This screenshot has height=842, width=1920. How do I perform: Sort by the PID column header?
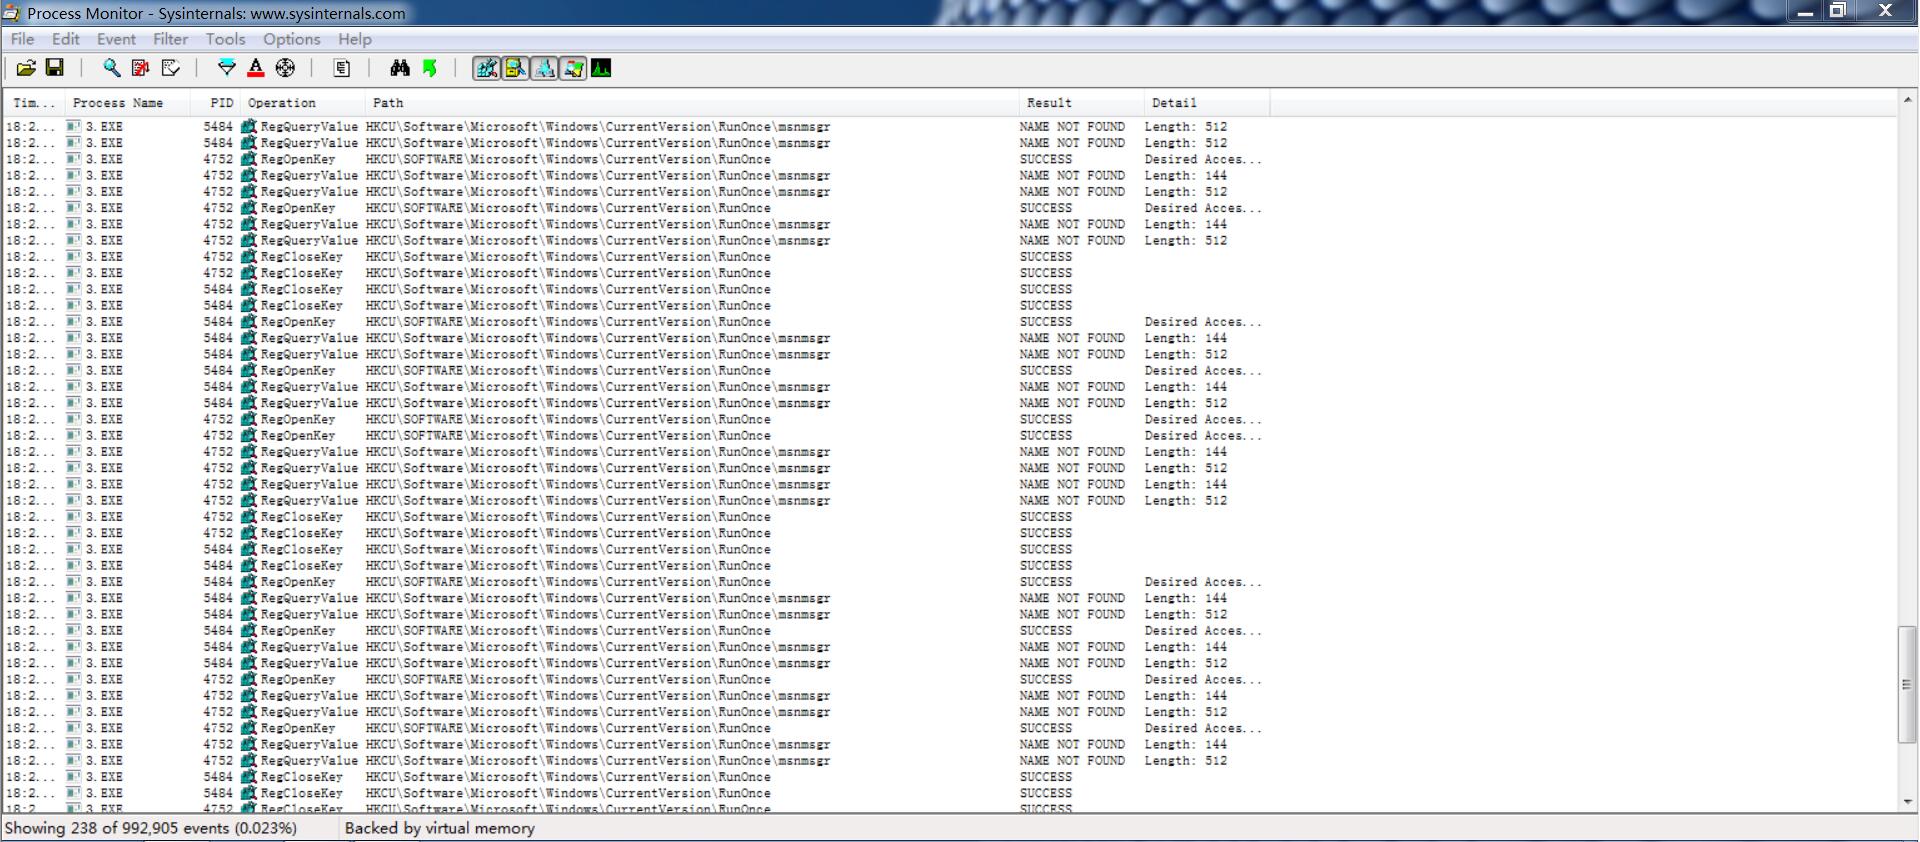coord(215,103)
